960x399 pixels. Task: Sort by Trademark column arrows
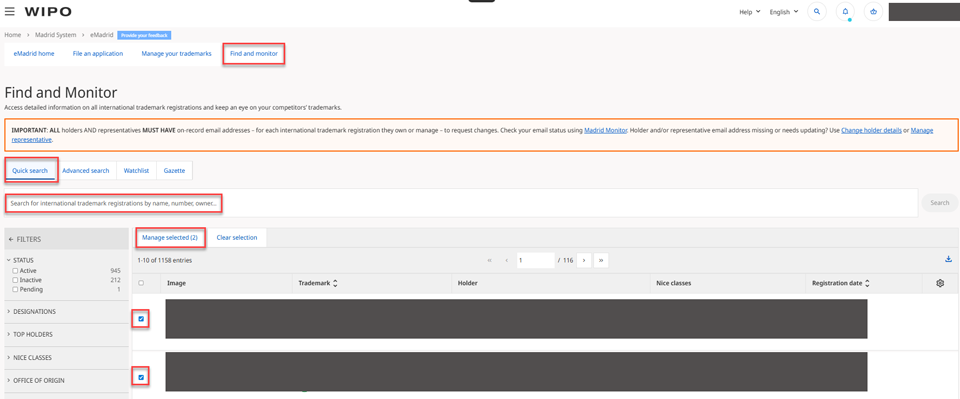335,283
